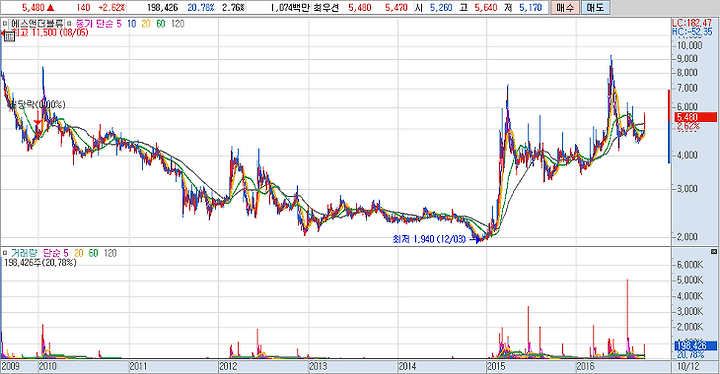The height and width of the screenshot is (374, 720).
Task: Click the 20 moving average in the price legend
Action: pyautogui.click(x=146, y=23)
